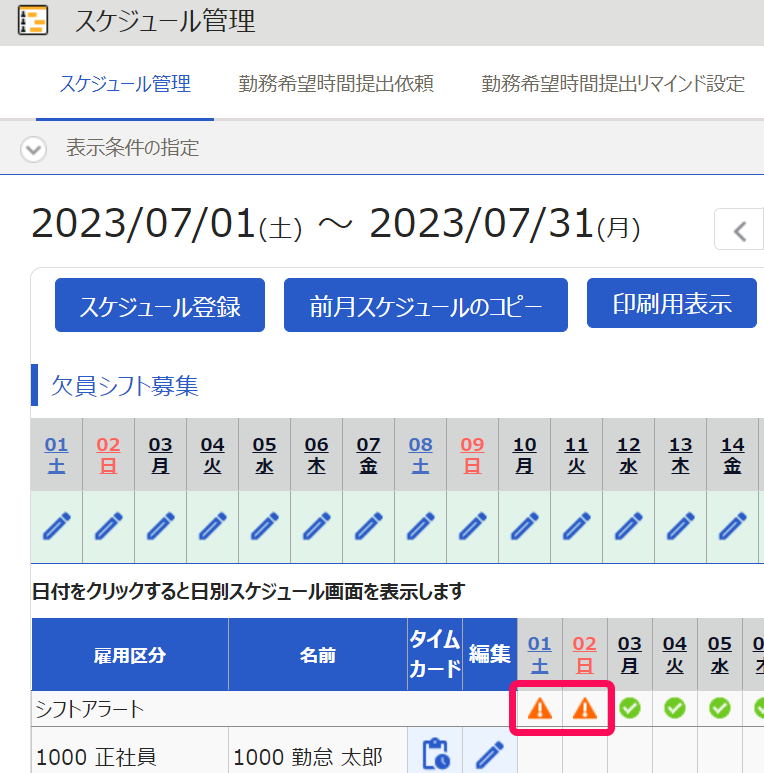This screenshot has width=764, height=773.
Task: Click green check alert icon for day 05
Action: point(720,708)
